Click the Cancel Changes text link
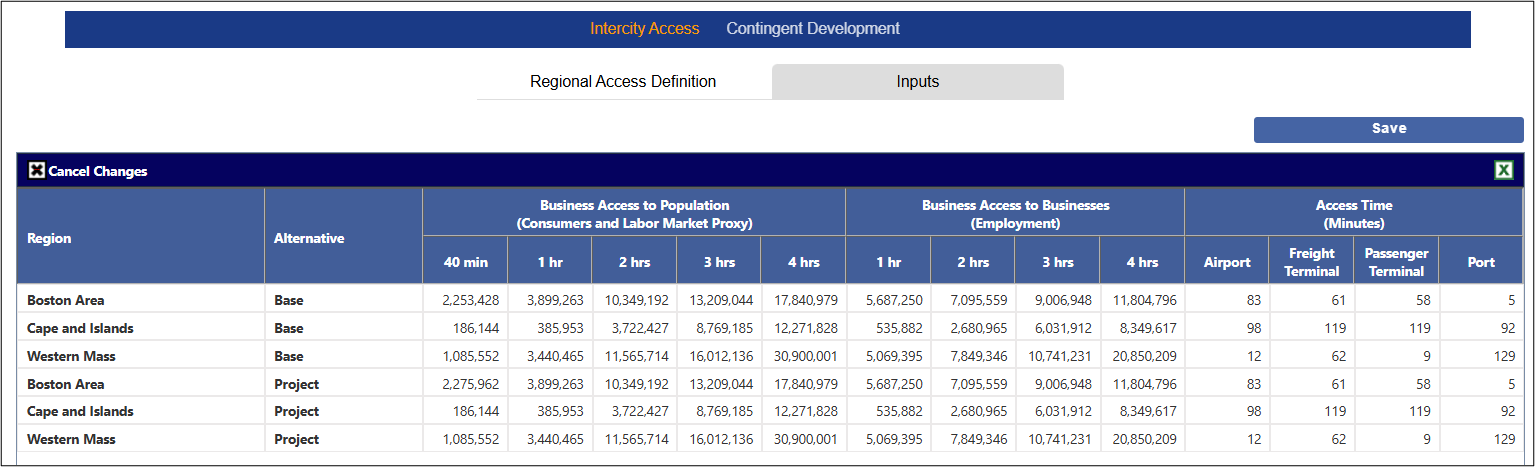This screenshot has width=1535, height=467. pos(98,171)
